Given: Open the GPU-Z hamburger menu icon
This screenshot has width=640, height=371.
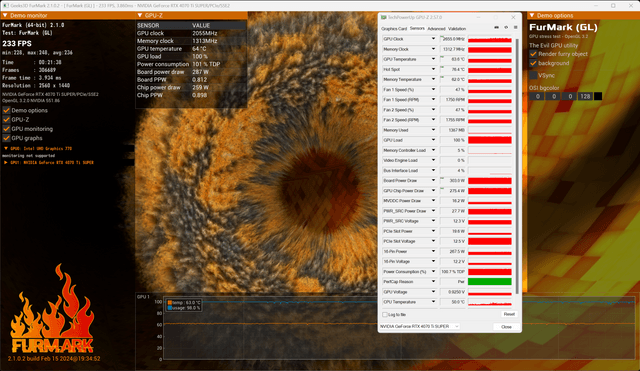Looking at the screenshot, I should point(516,28).
